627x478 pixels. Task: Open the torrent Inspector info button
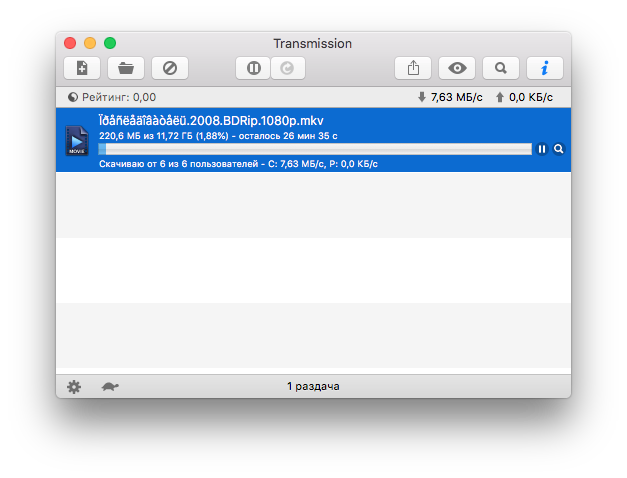(545, 68)
